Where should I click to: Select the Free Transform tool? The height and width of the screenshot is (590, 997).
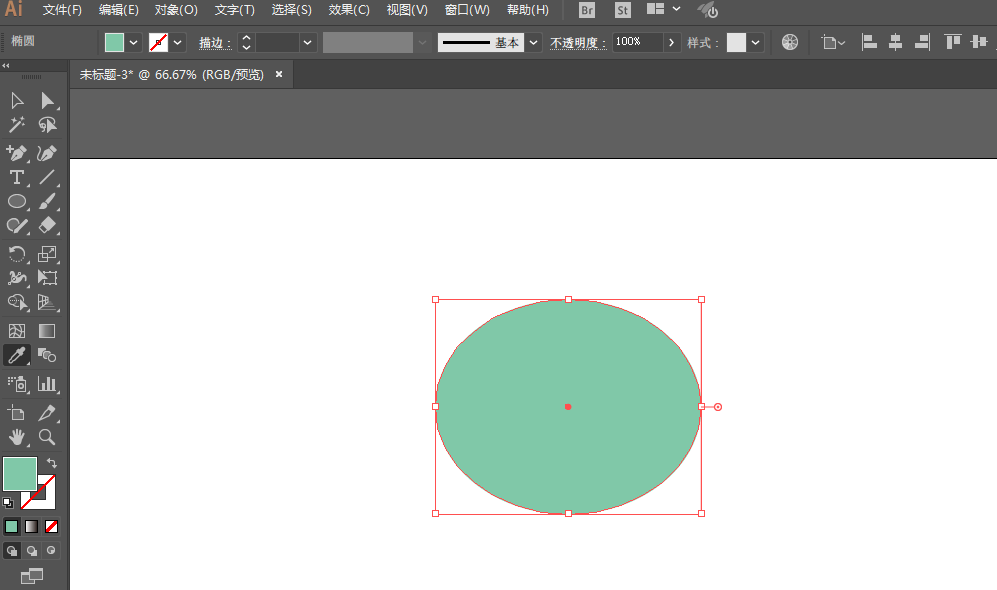click(x=47, y=278)
